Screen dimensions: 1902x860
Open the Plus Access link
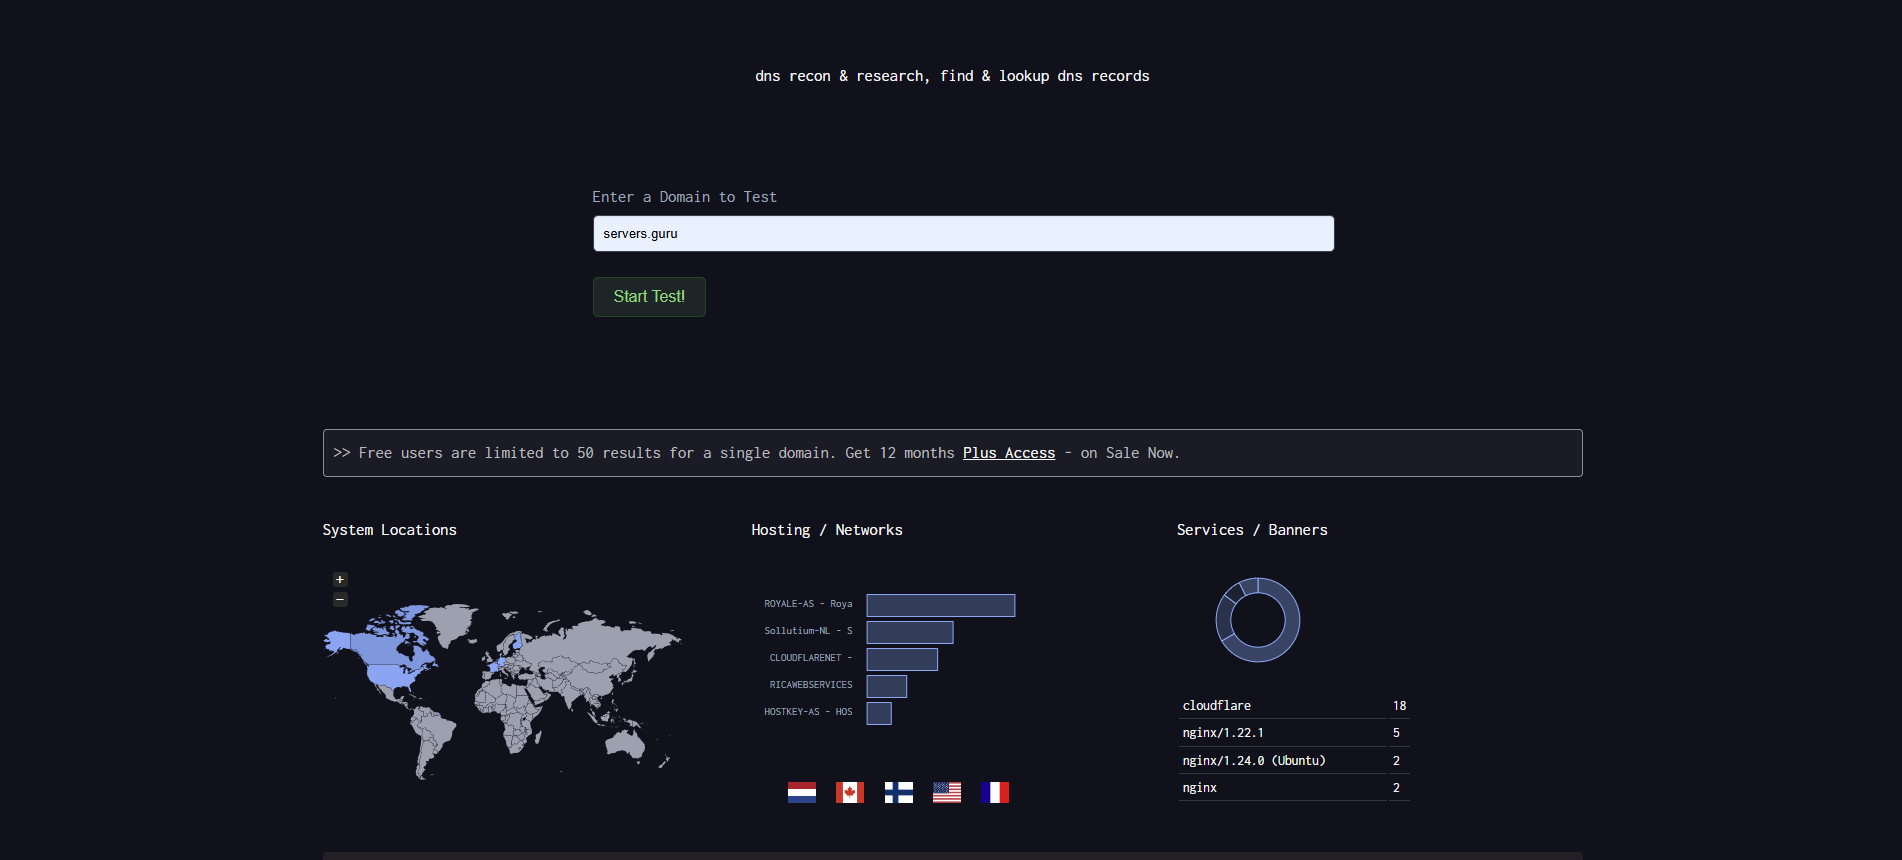point(1009,453)
